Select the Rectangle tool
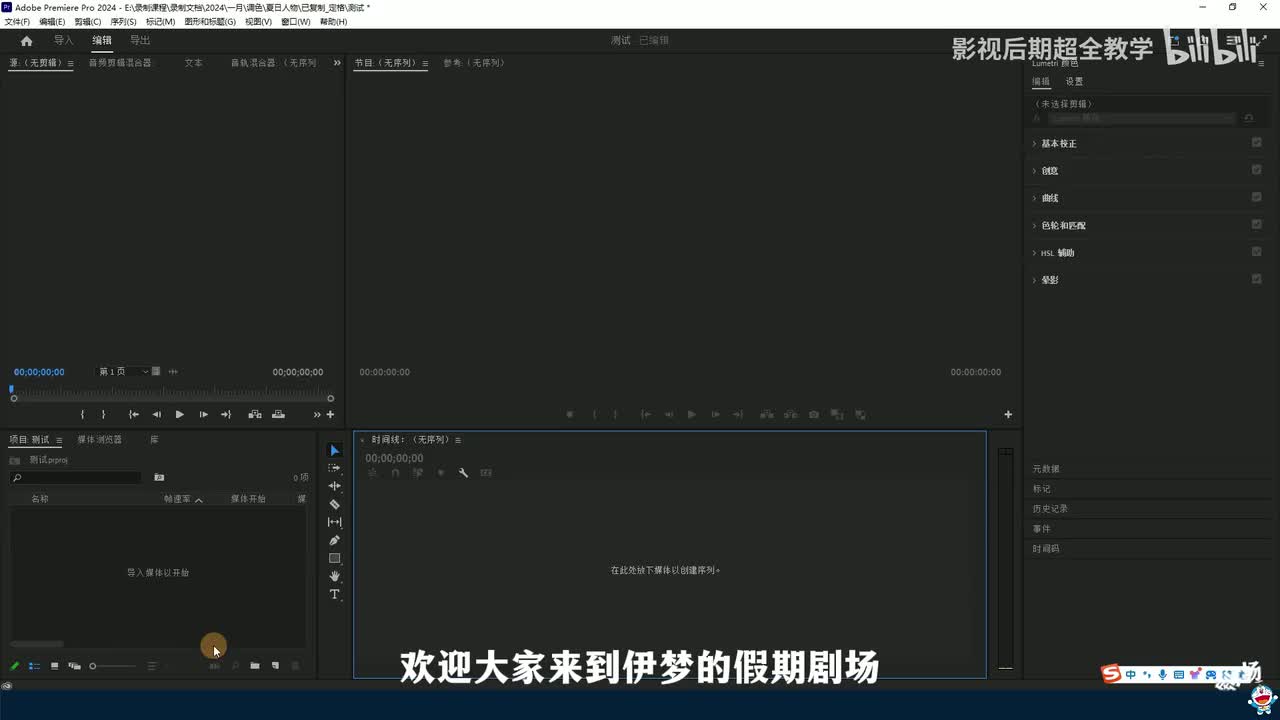1280x720 pixels. coord(335,558)
